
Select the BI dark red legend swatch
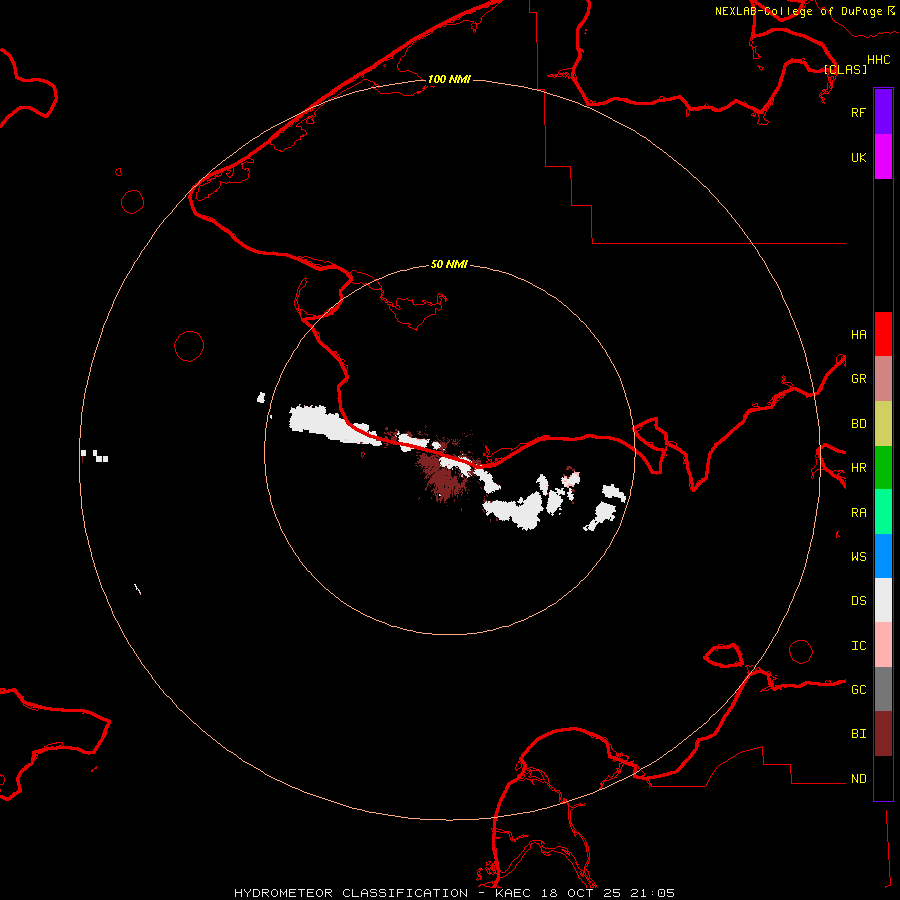tap(883, 734)
